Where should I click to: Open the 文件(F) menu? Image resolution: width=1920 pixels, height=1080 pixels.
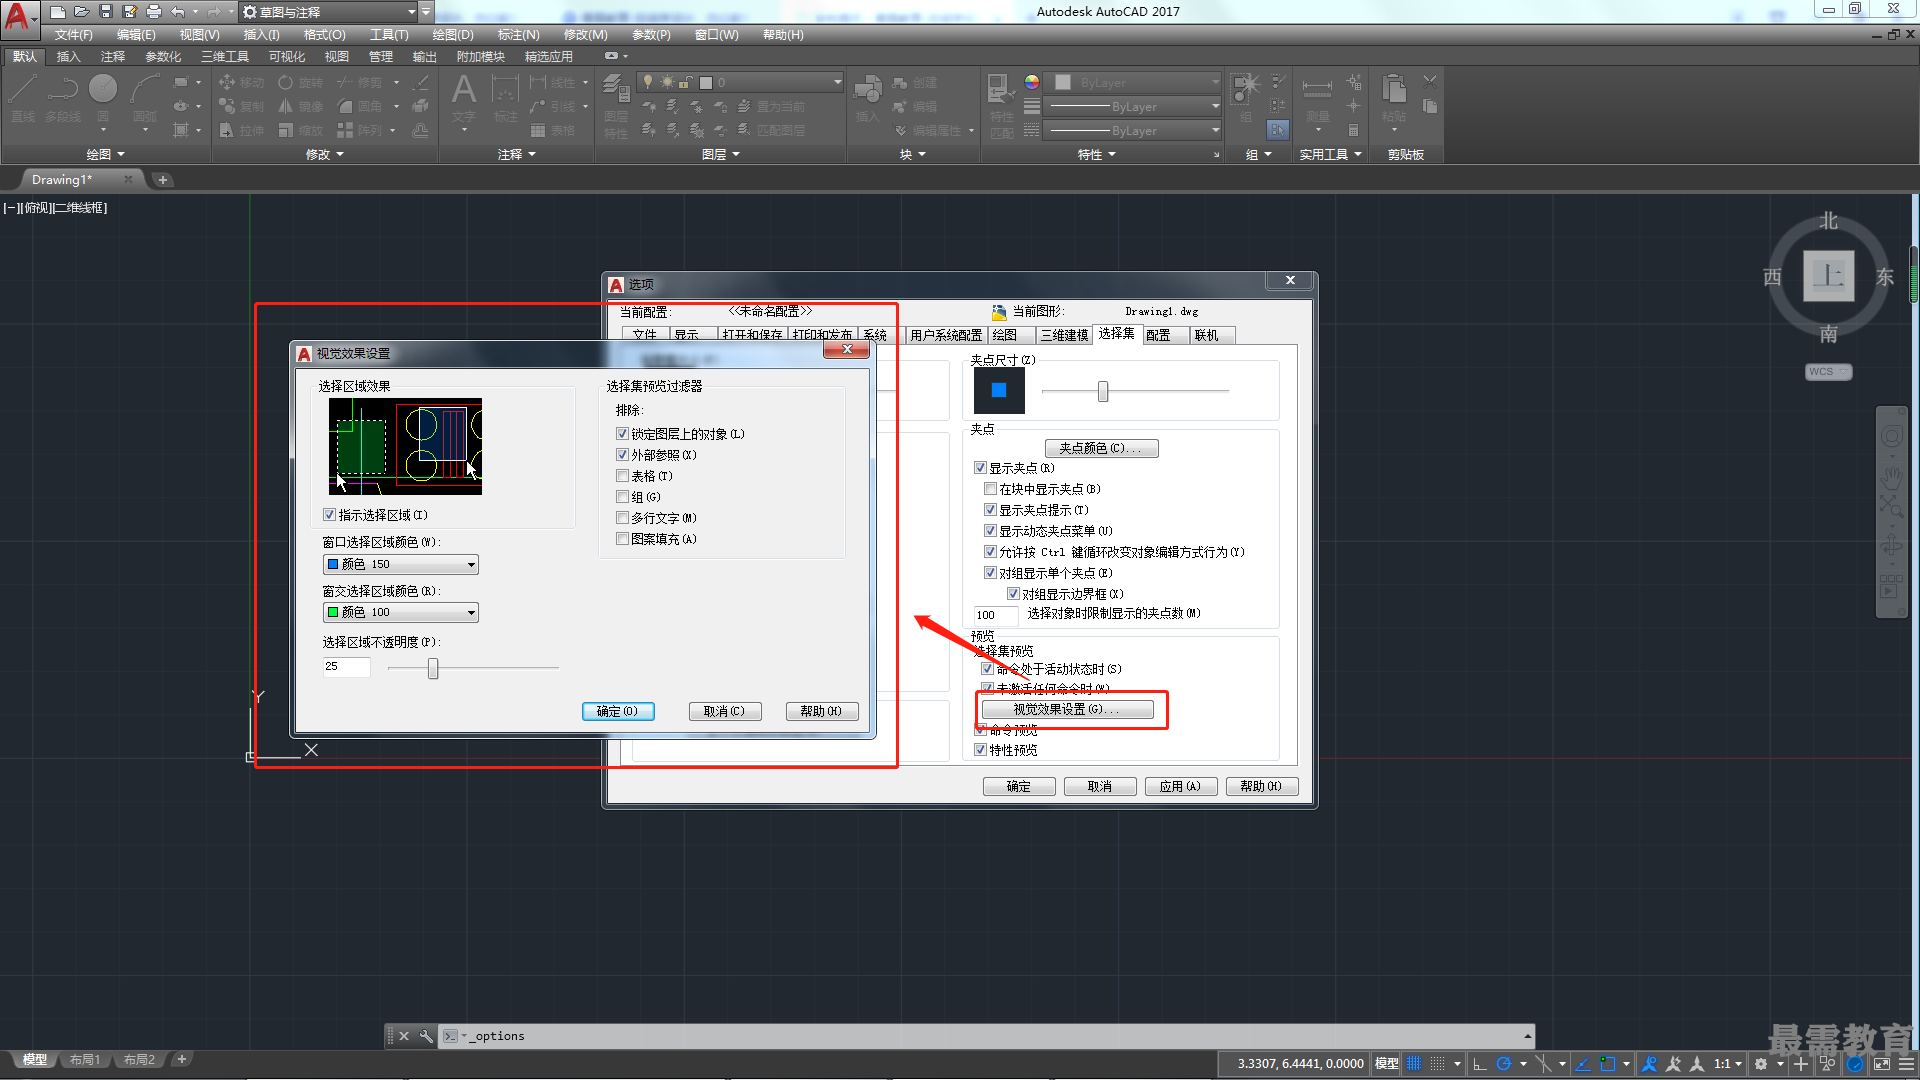click(73, 35)
